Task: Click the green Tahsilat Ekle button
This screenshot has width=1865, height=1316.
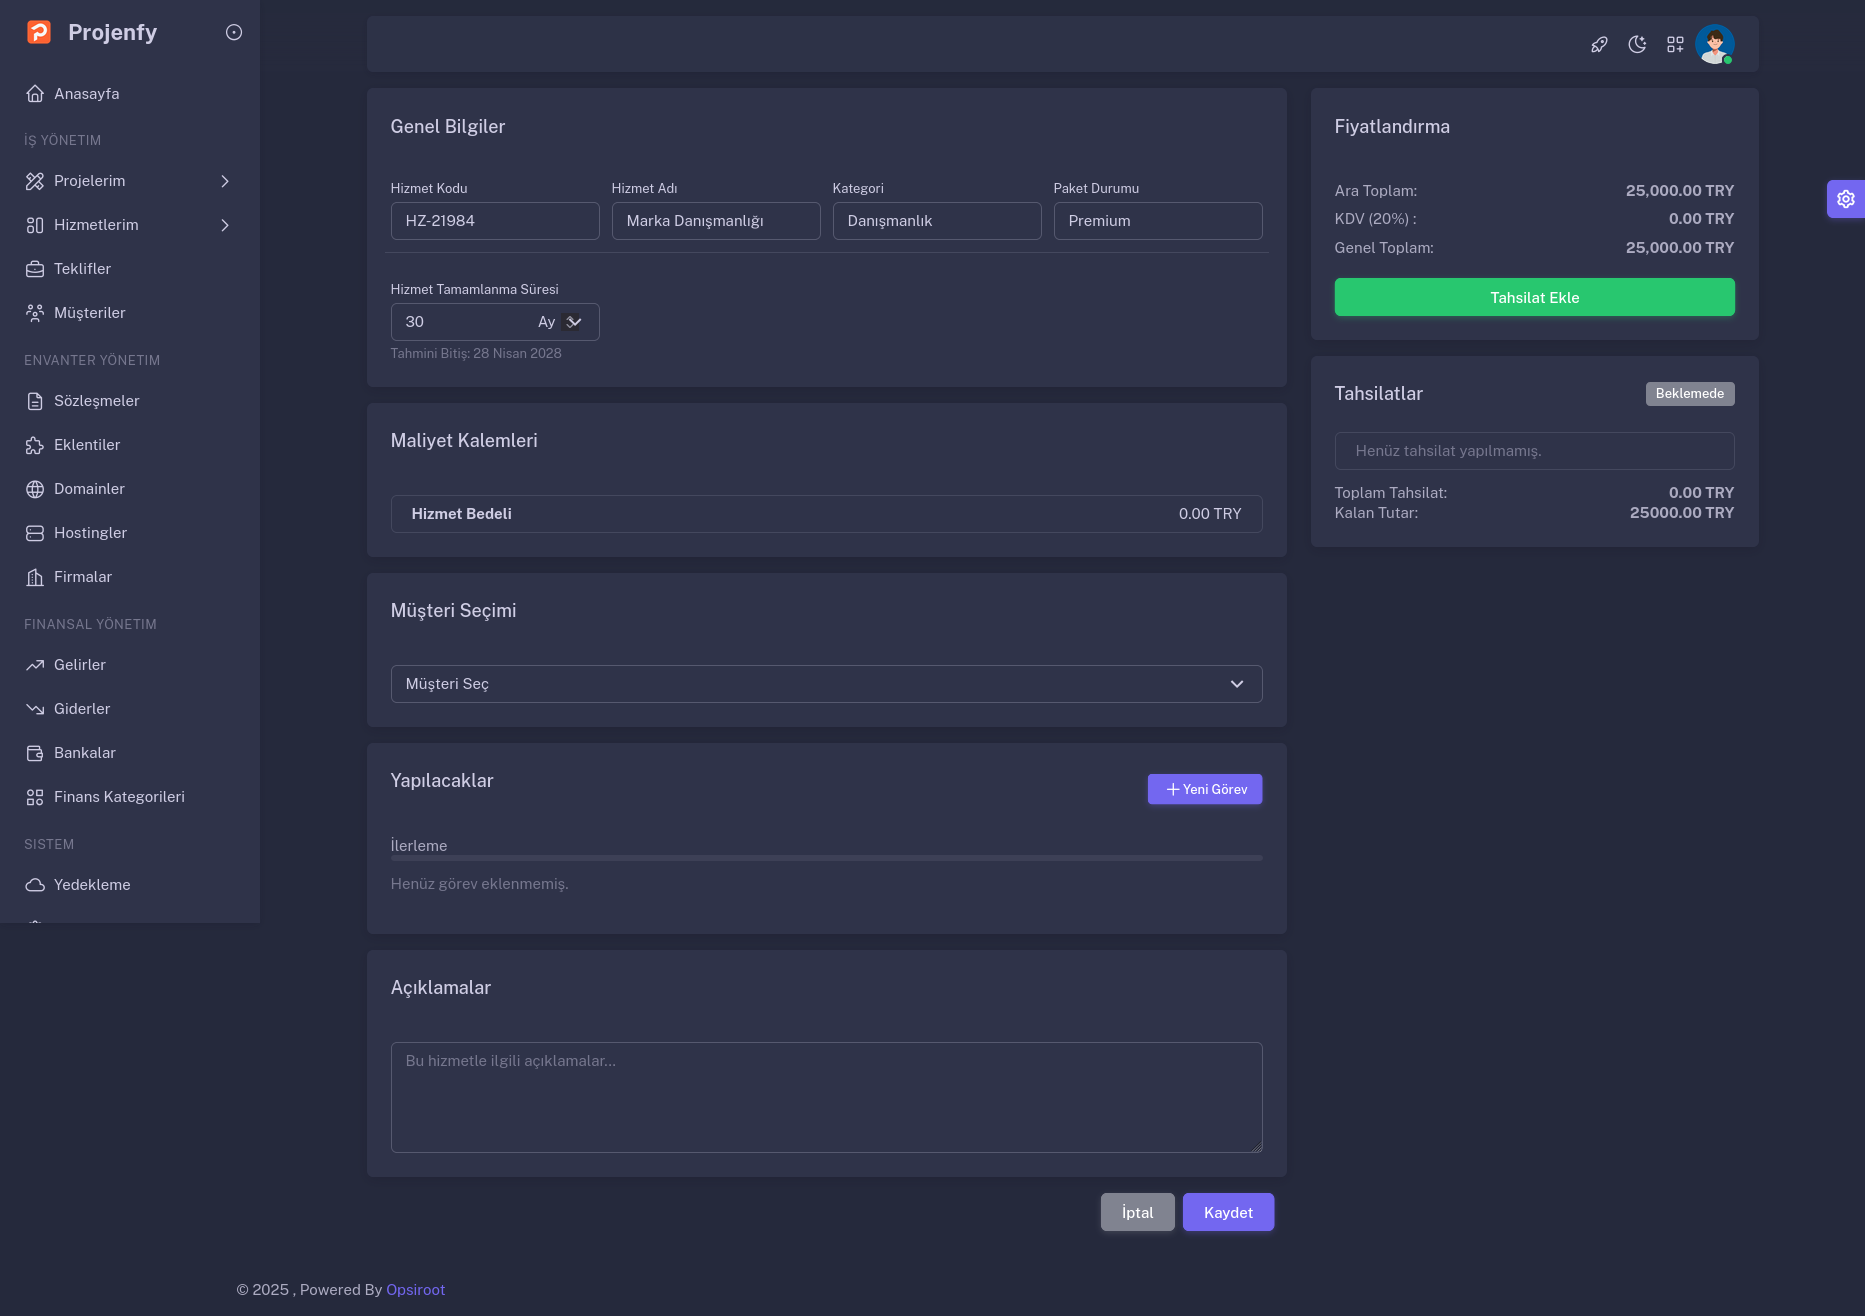Action: [x=1534, y=298]
